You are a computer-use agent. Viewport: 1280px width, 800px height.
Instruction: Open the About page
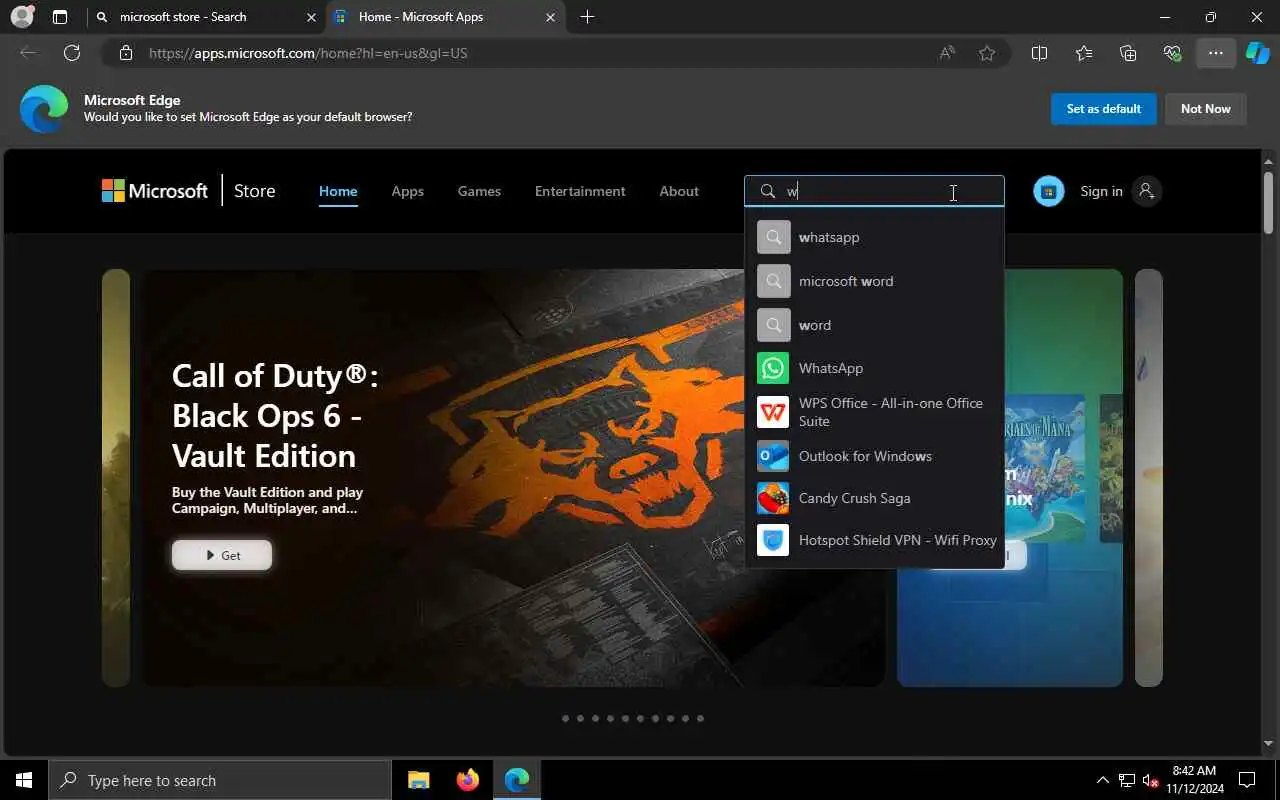pyautogui.click(x=679, y=191)
